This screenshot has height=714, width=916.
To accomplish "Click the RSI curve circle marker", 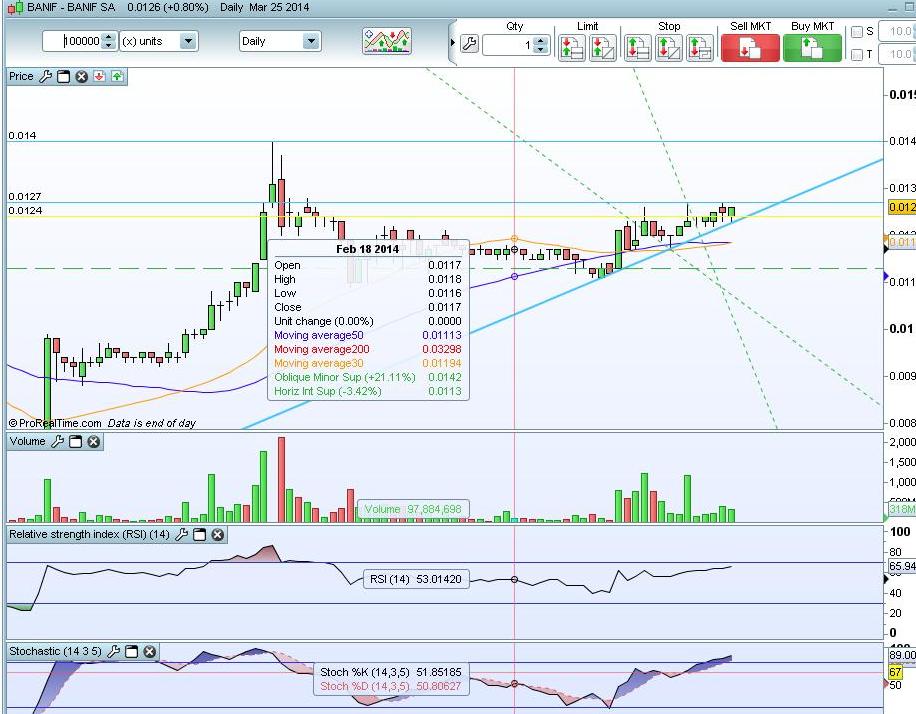I will (514, 580).
